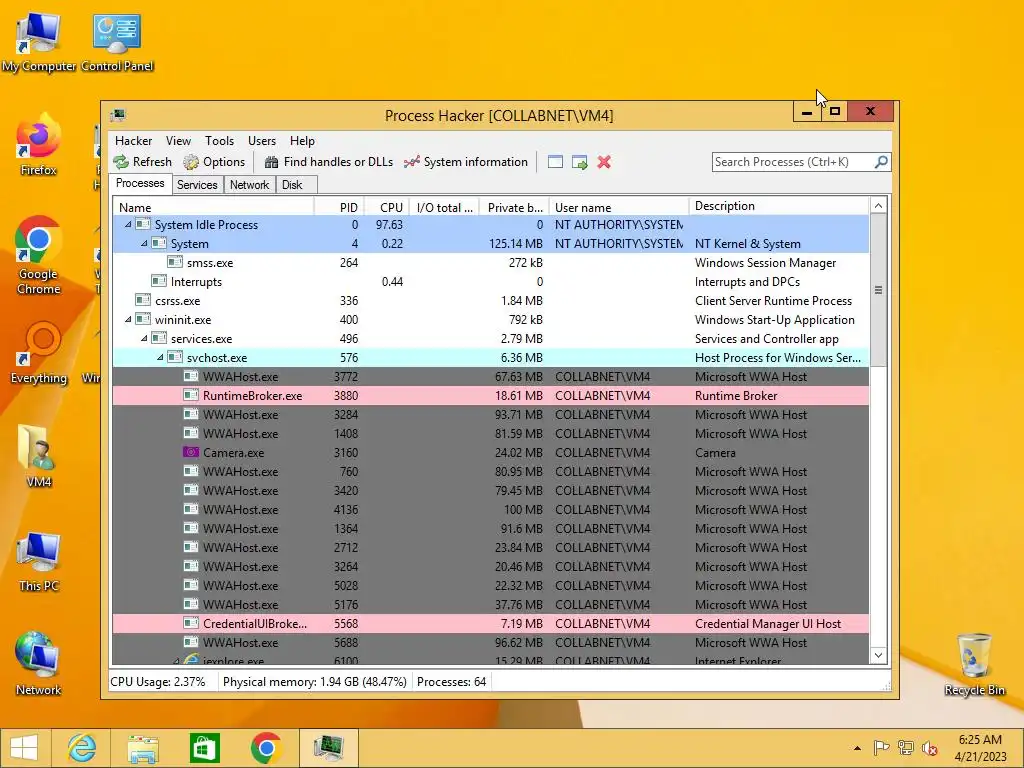Click the Camera.exe process icon
The image size is (1024, 768).
point(191,452)
